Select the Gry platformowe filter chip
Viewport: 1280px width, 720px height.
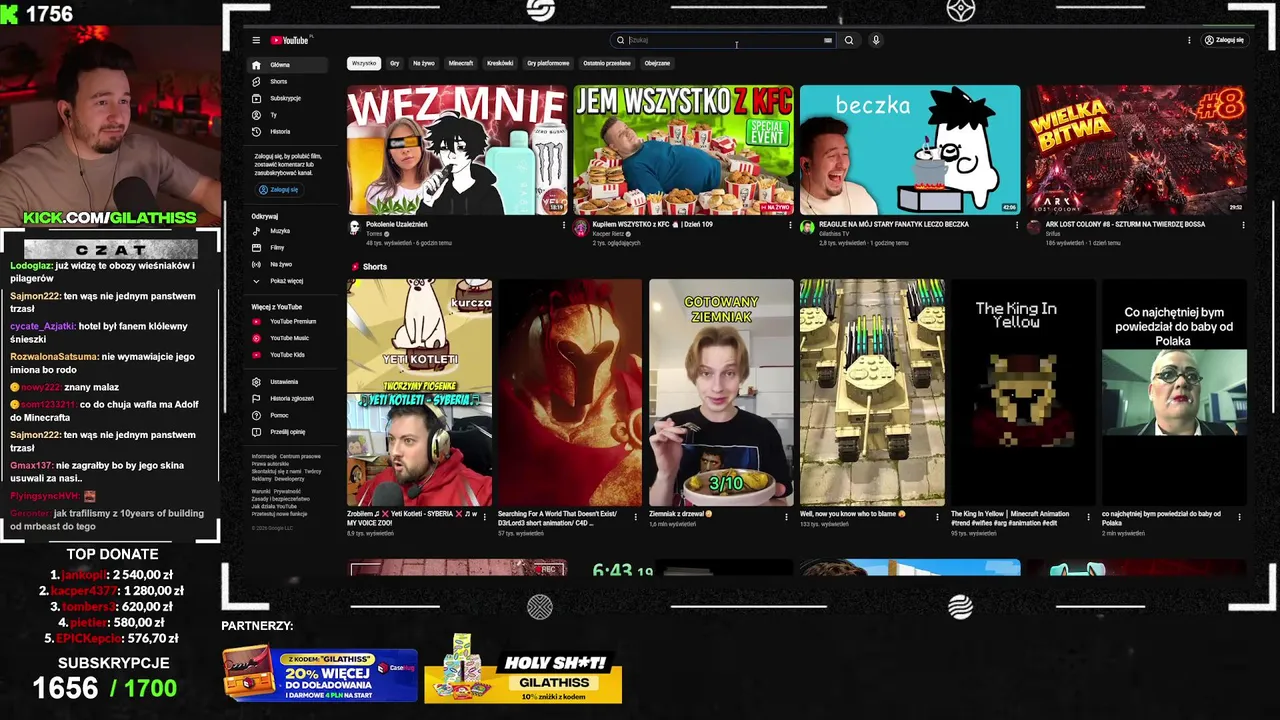pos(548,63)
